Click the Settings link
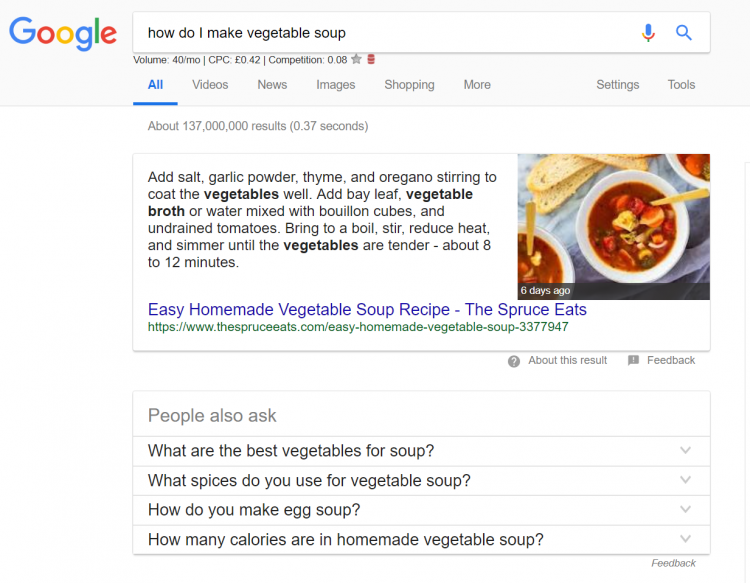This screenshot has height=583, width=750. [x=618, y=85]
